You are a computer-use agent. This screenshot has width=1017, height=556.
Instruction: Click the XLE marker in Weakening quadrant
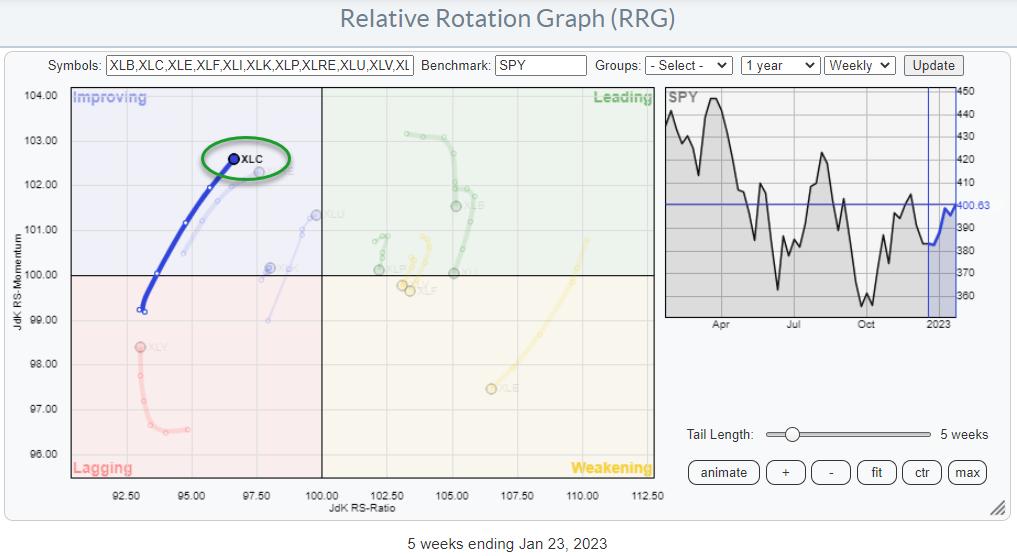coord(491,389)
